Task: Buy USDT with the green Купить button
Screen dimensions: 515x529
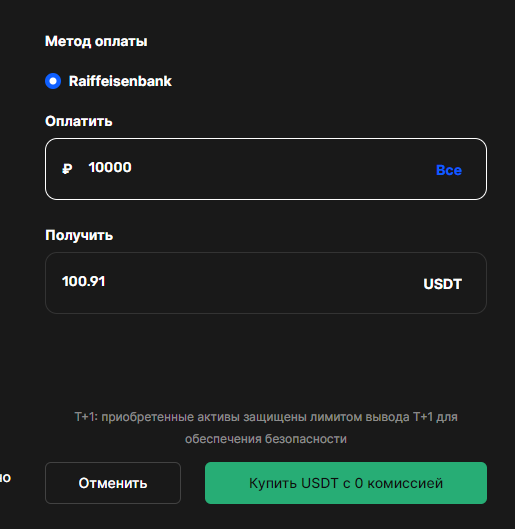Action: [x=346, y=483]
